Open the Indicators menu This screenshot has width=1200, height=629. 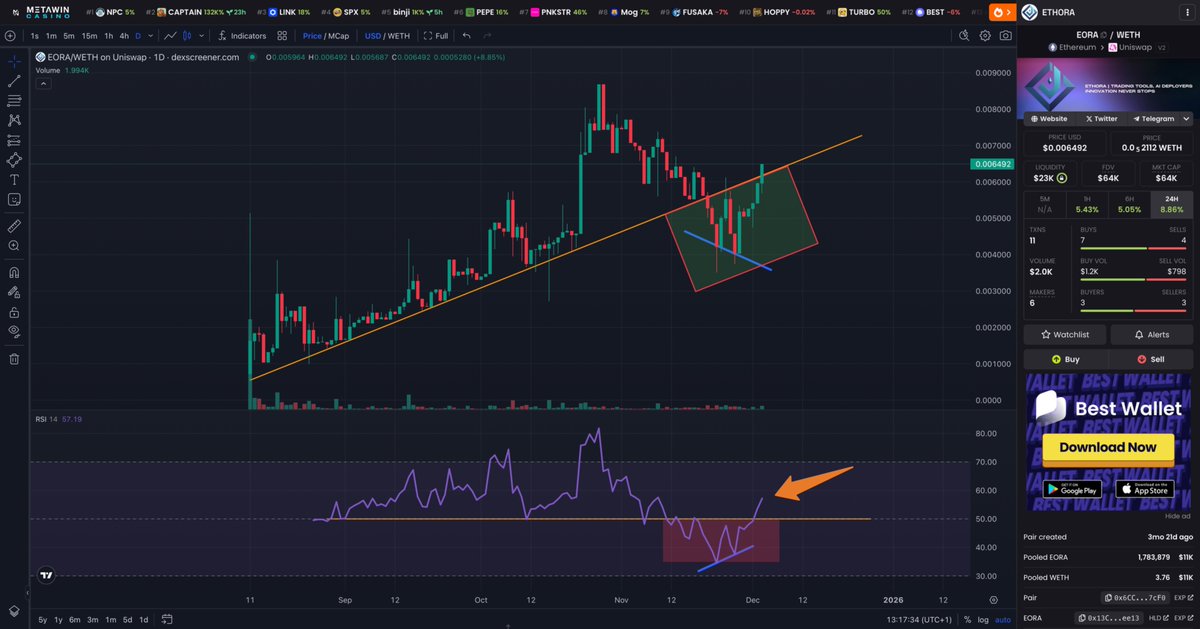coord(241,35)
